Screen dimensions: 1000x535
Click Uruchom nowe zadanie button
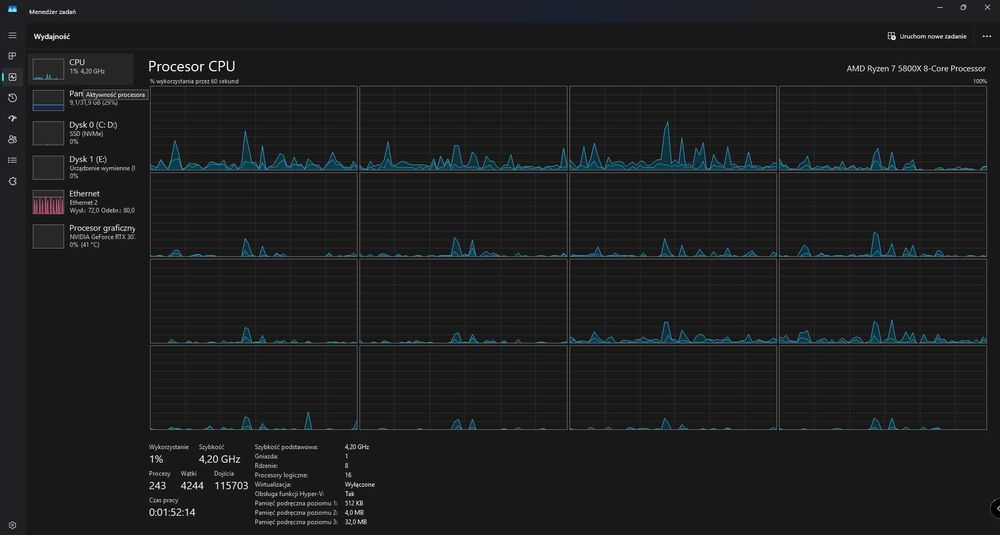[x=927, y=36]
